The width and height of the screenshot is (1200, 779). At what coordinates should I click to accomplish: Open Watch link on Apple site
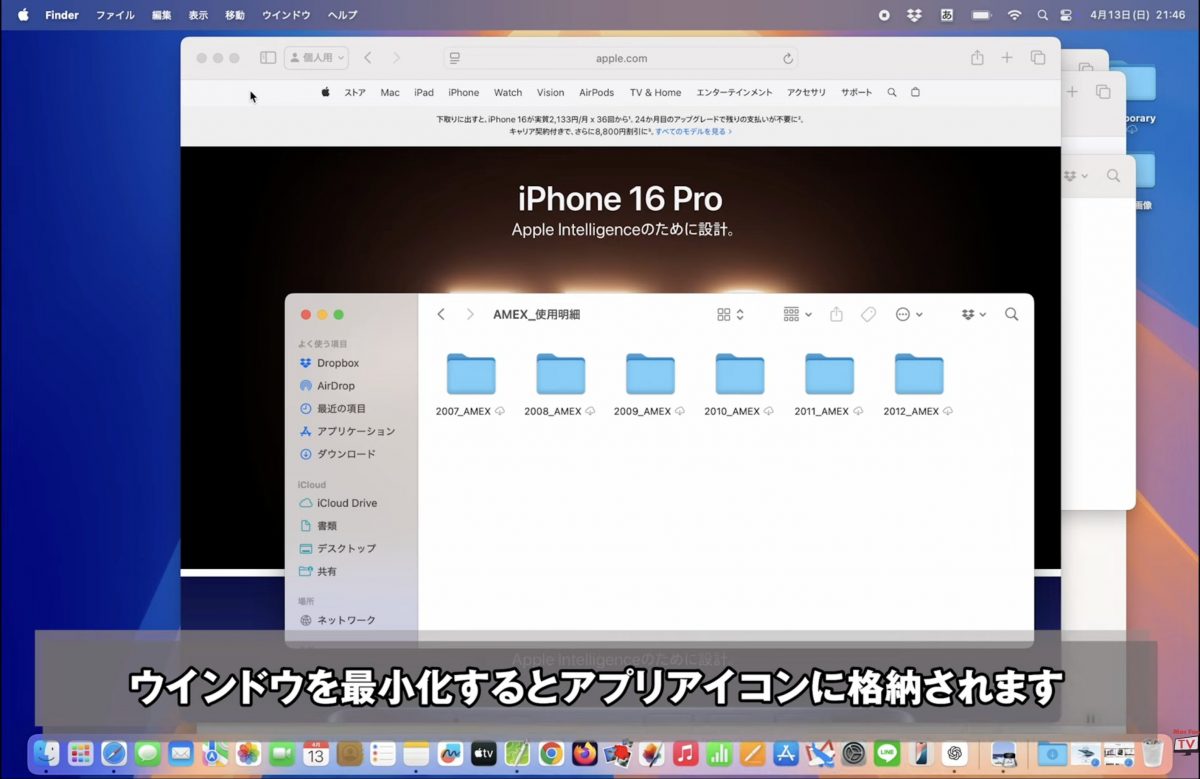(x=508, y=92)
